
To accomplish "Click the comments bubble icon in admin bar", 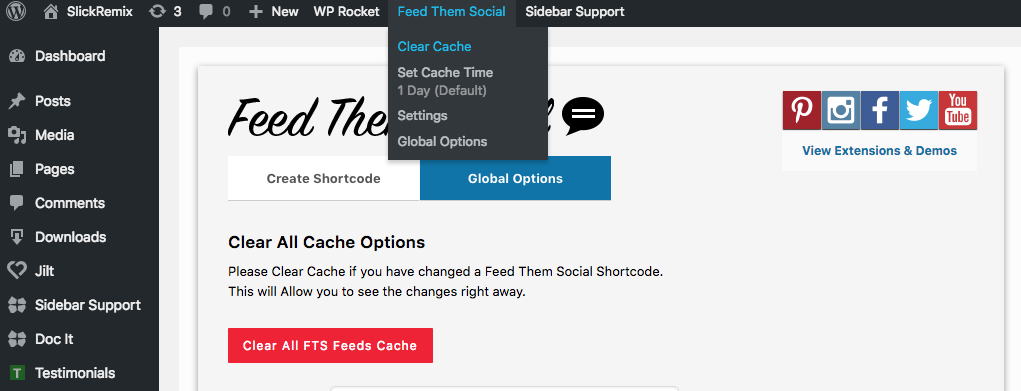I will (x=206, y=12).
